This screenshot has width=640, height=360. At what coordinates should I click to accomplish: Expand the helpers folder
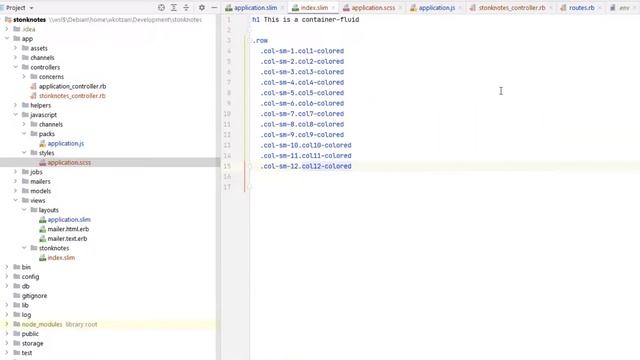click(x=16, y=105)
